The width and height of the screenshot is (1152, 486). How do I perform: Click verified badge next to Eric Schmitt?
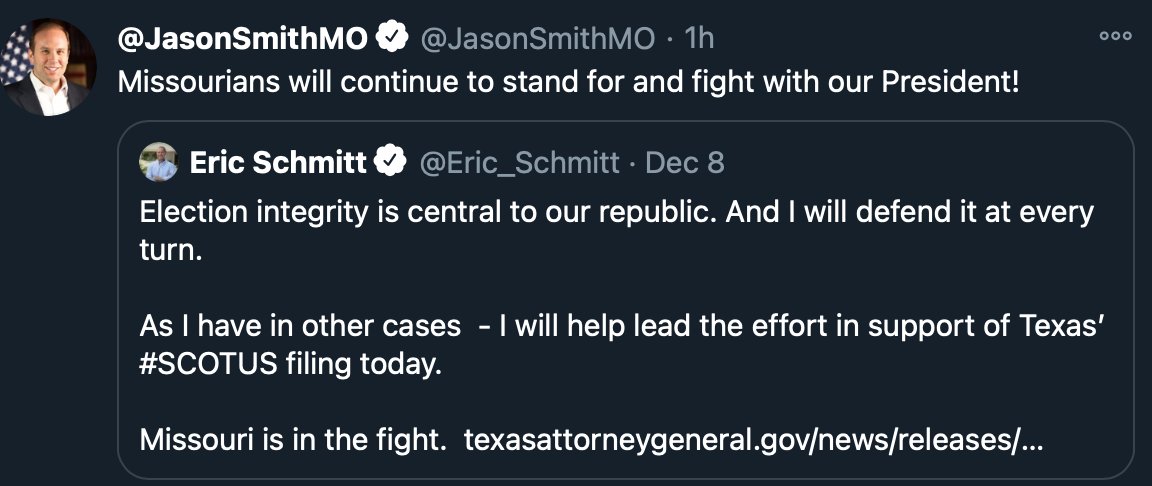pyautogui.click(x=391, y=163)
